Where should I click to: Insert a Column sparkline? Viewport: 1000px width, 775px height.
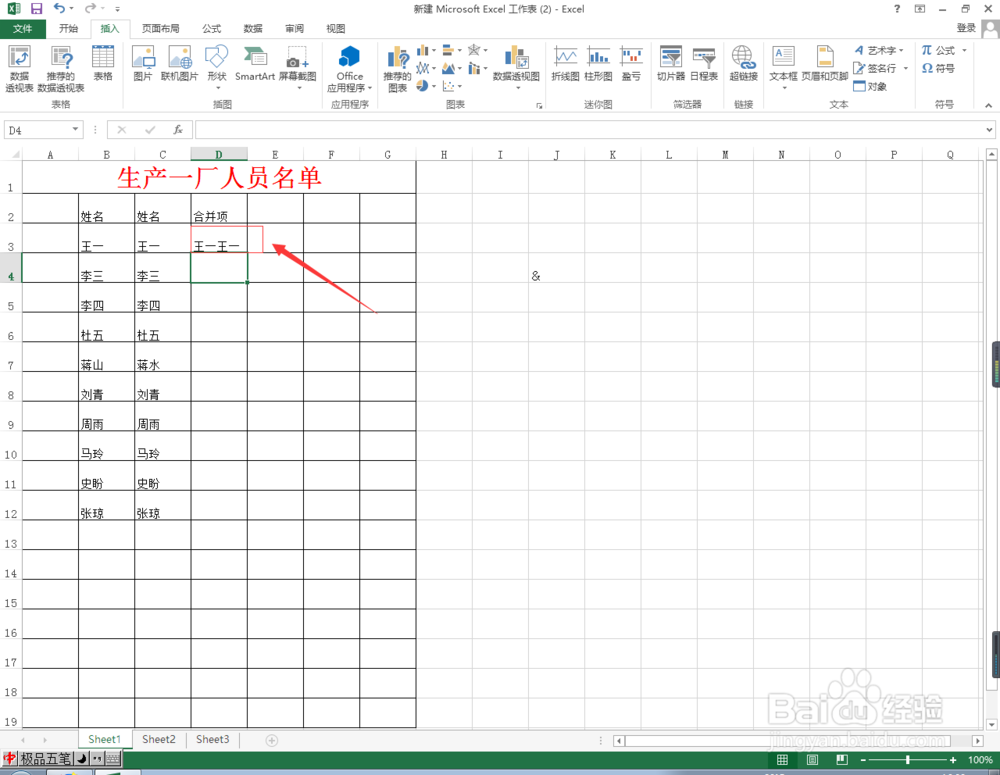point(598,63)
